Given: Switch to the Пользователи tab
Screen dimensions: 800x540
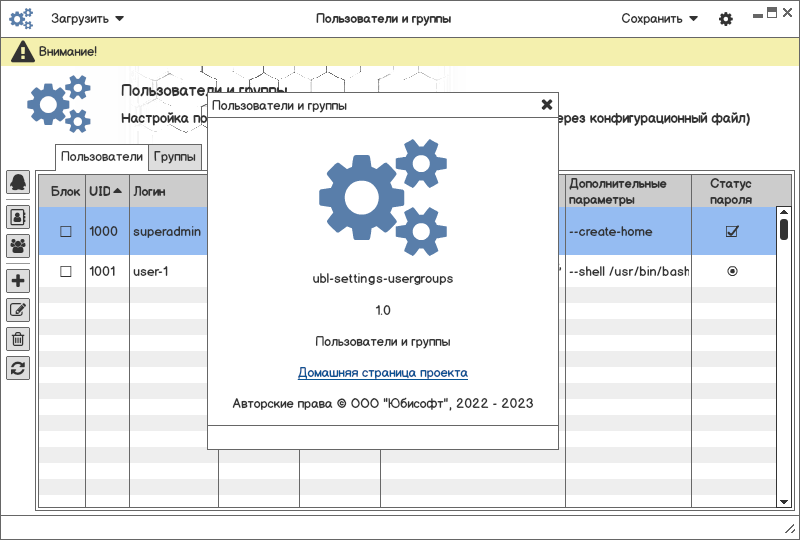Looking at the screenshot, I should 102,157.
